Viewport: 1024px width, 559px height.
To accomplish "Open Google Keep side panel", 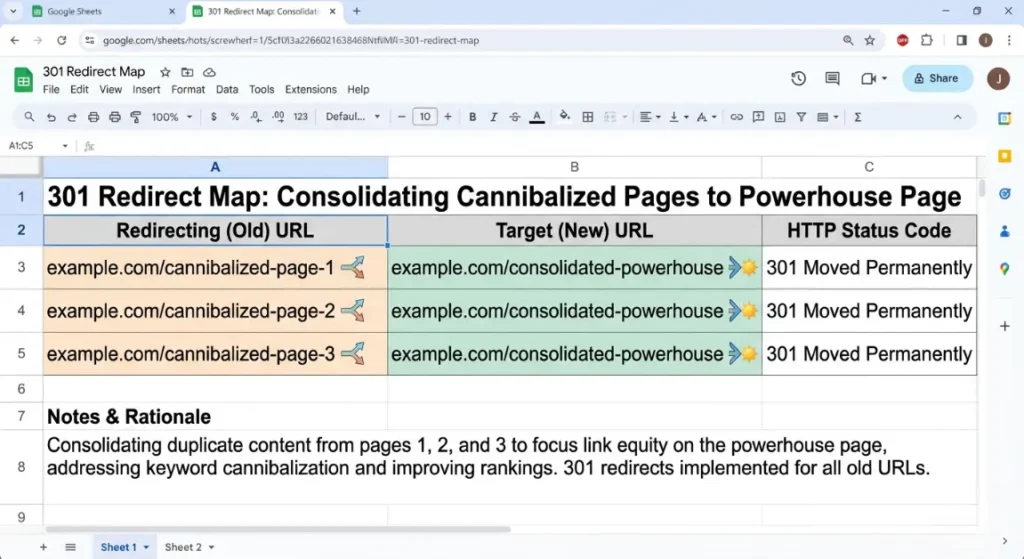I will (x=1004, y=156).
